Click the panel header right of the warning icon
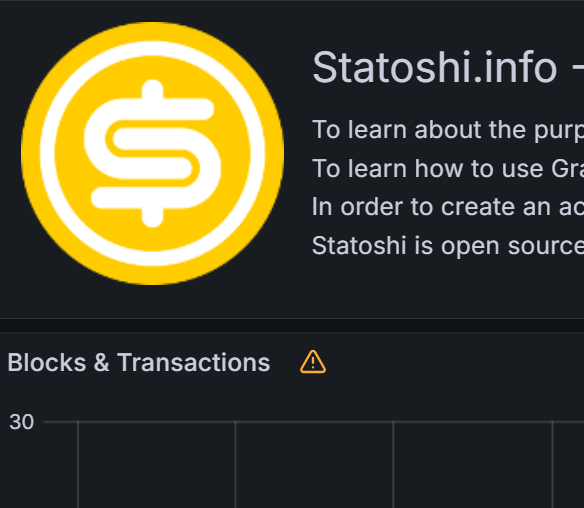The height and width of the screenshot is (508, 584). coord(454,362)
